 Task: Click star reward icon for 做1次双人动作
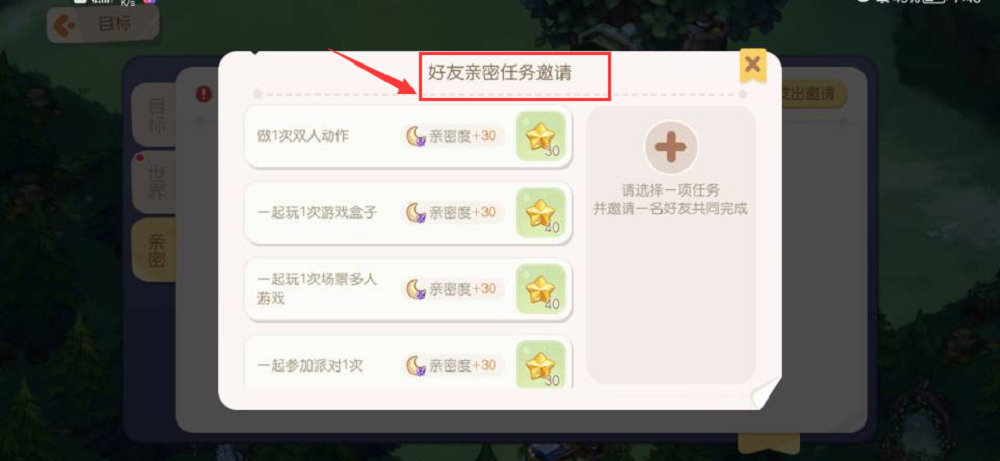540,136
